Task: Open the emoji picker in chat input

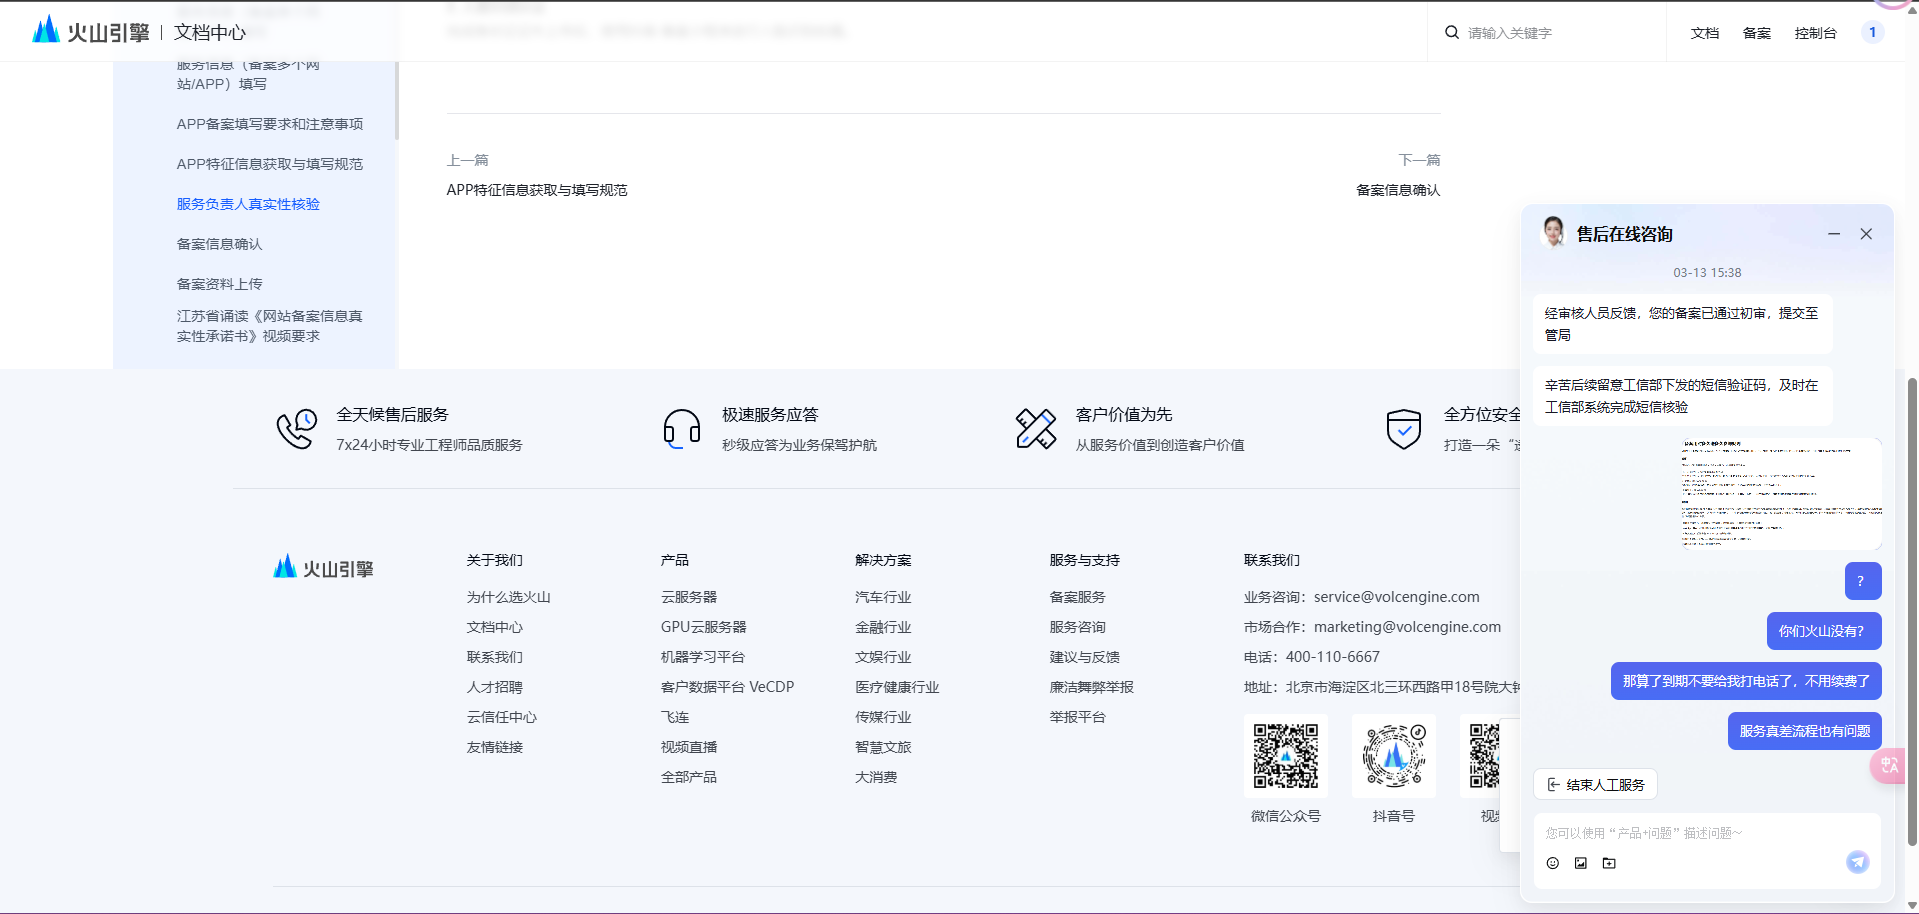Action: click(1552, 863)
